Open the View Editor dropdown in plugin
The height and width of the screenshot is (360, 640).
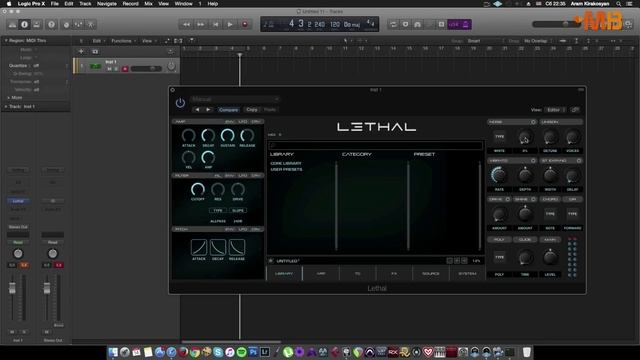click(555, 110)
